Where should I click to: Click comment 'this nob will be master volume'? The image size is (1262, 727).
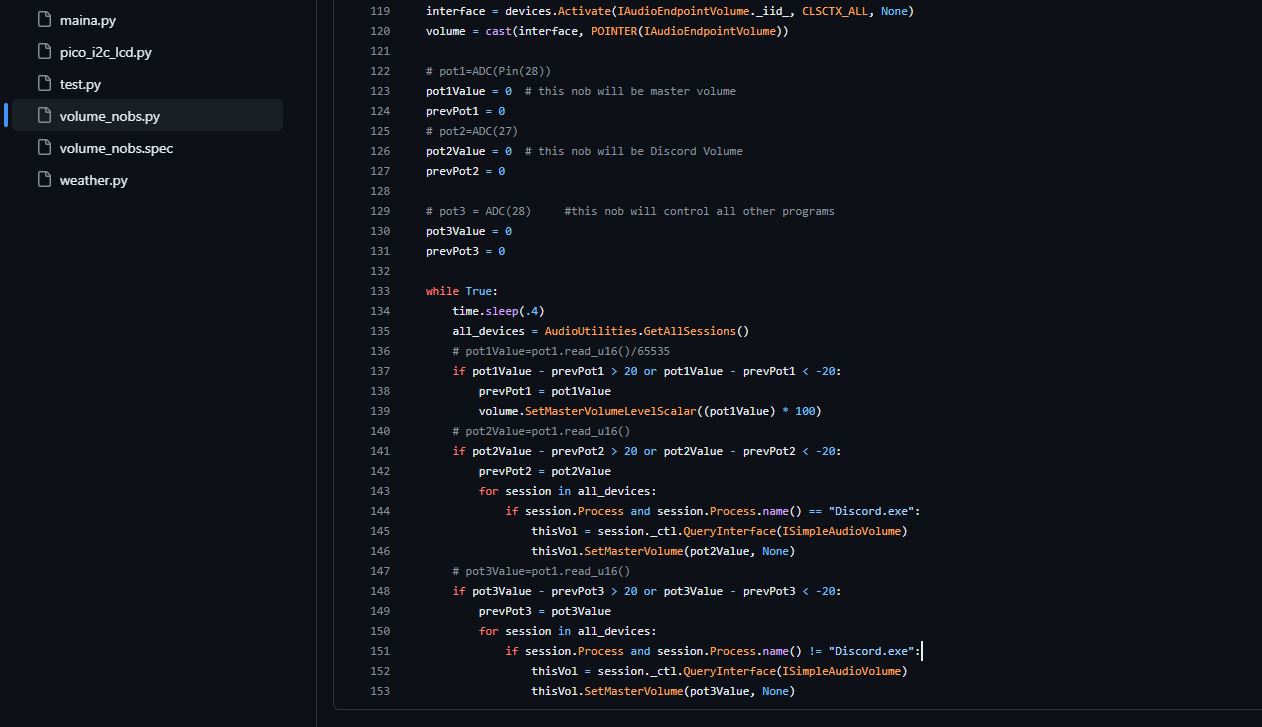tap(630, 91)
